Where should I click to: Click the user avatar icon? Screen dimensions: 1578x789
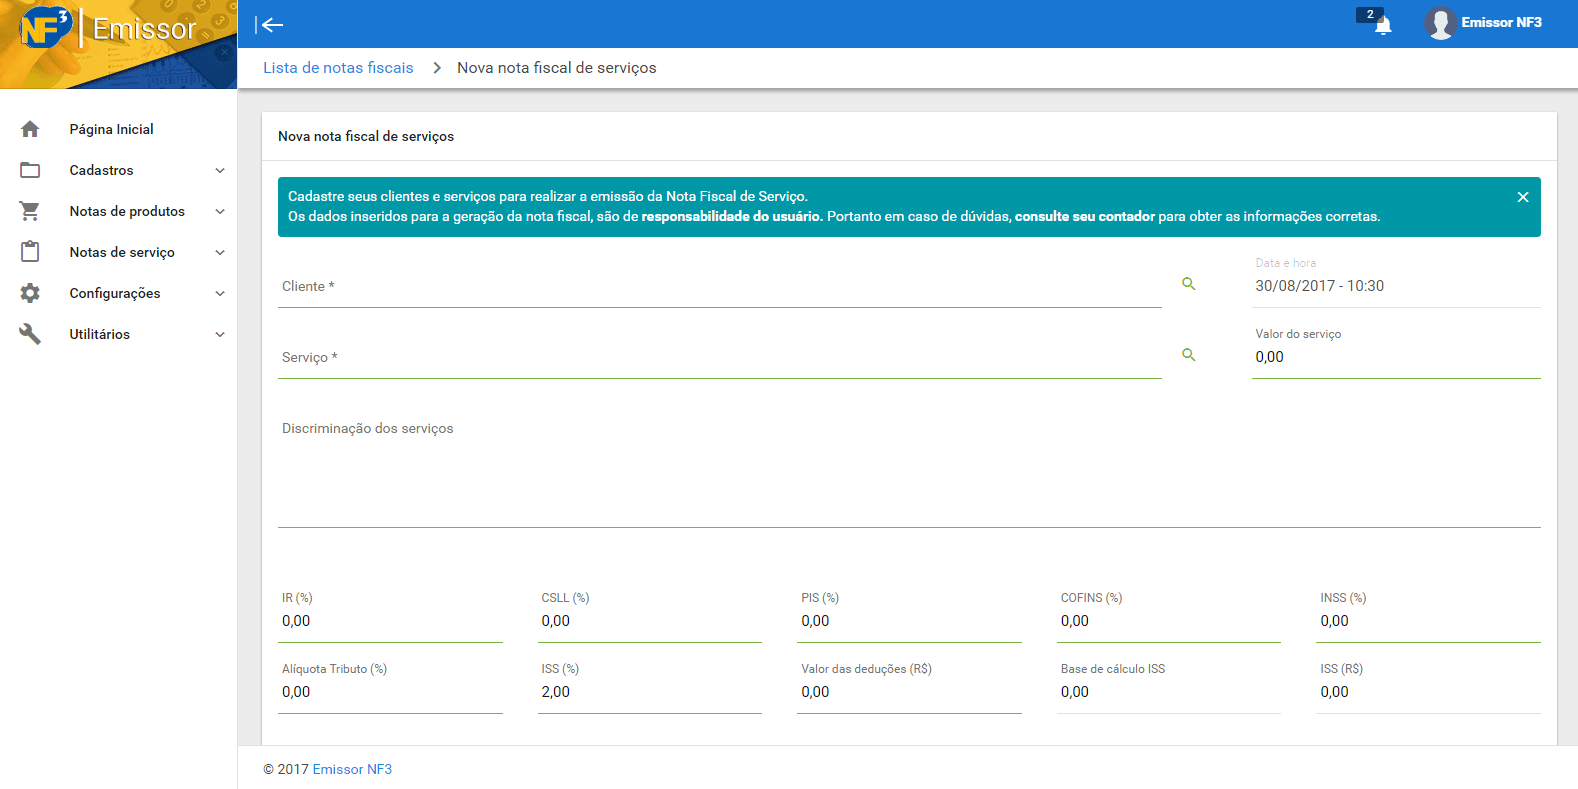[x=1439, y=23]
